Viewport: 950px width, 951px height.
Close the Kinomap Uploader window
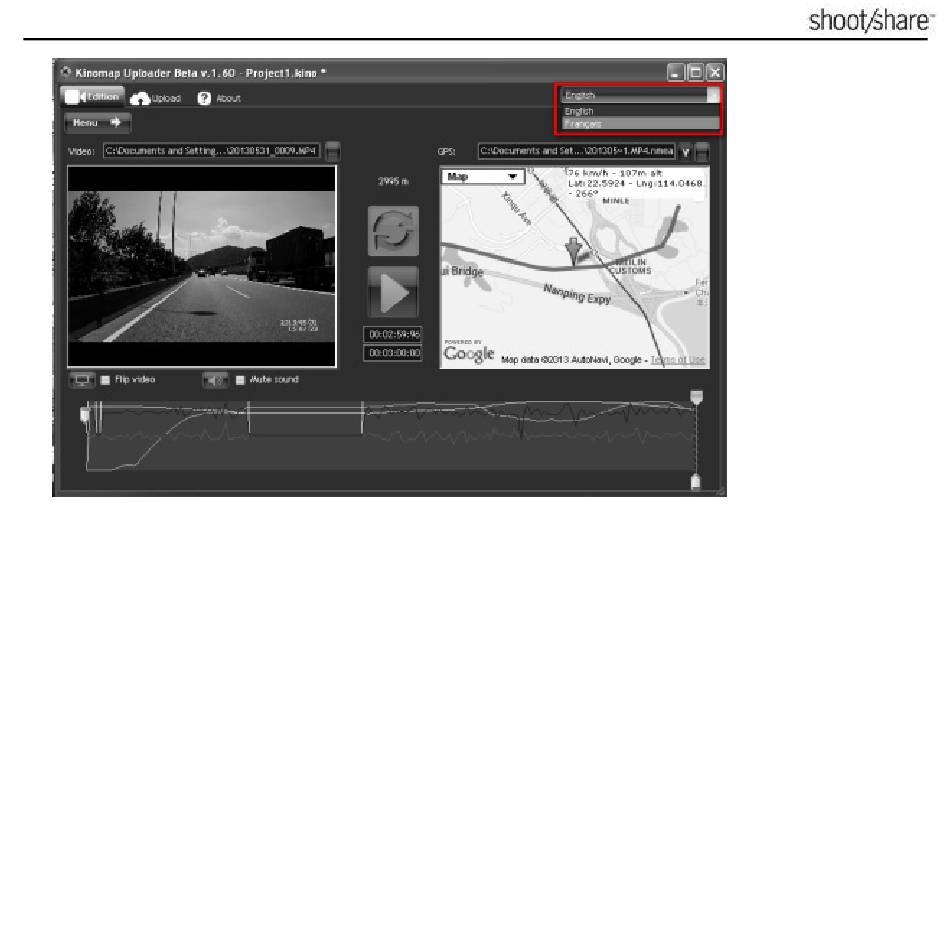pos(715,73)
